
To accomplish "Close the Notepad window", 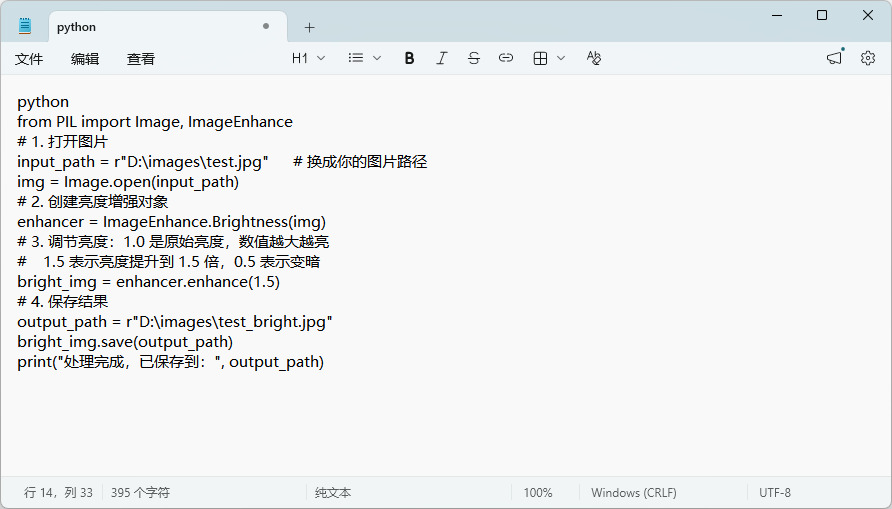I will 868,15.
